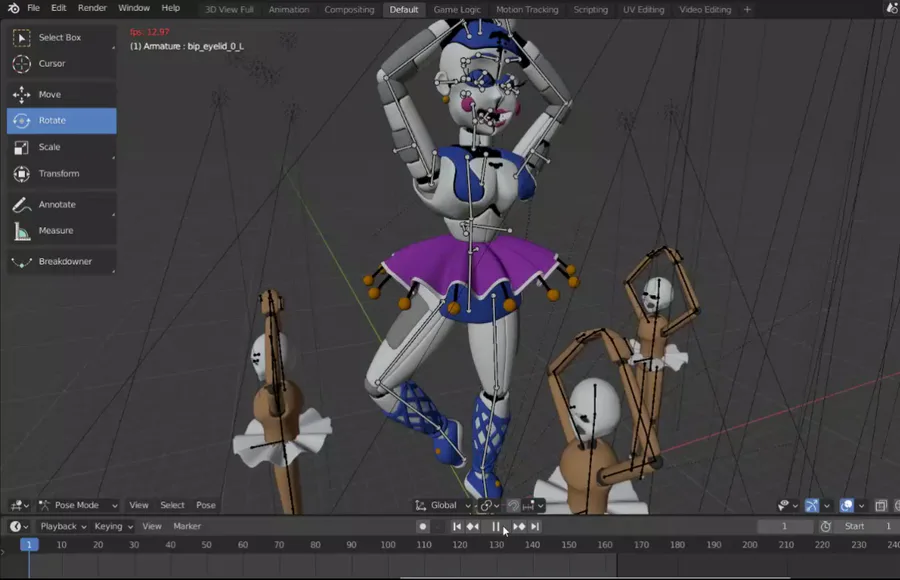Toggle X-ray view in viewport header

point(881,505)
